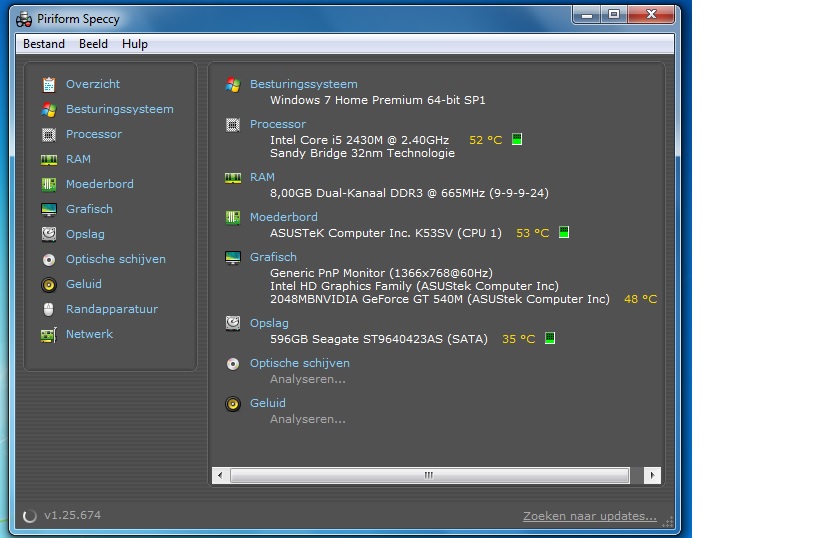The width and height of the screenshot is (819, 538).
Task: Click the Intel Core i5 2430M text
Action: pyautogui.click(x=359, y=140)
